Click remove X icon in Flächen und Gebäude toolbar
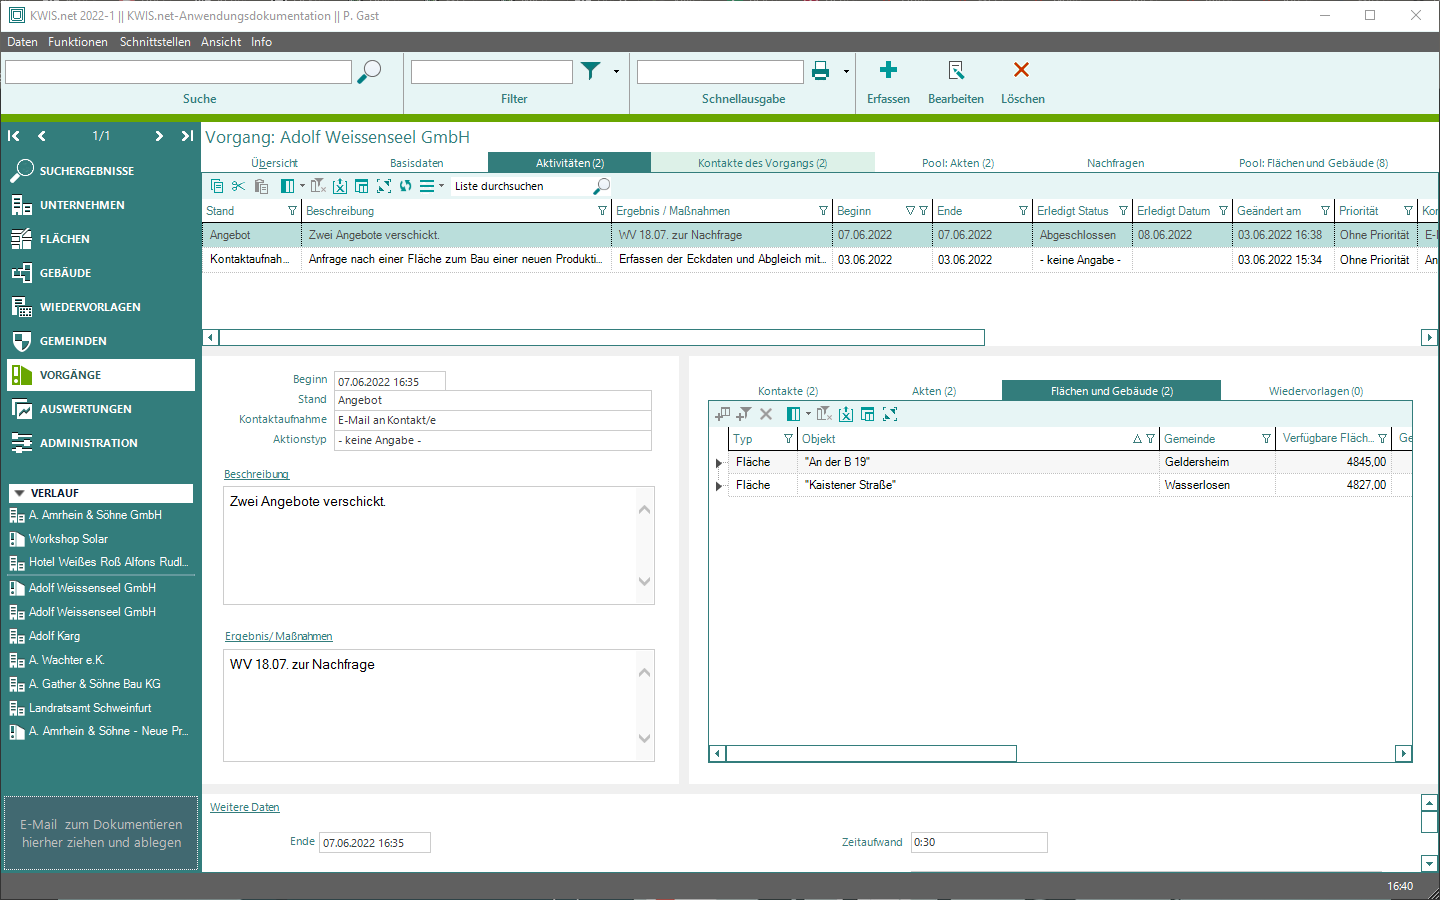1440x900 pixels. (766, 414)
